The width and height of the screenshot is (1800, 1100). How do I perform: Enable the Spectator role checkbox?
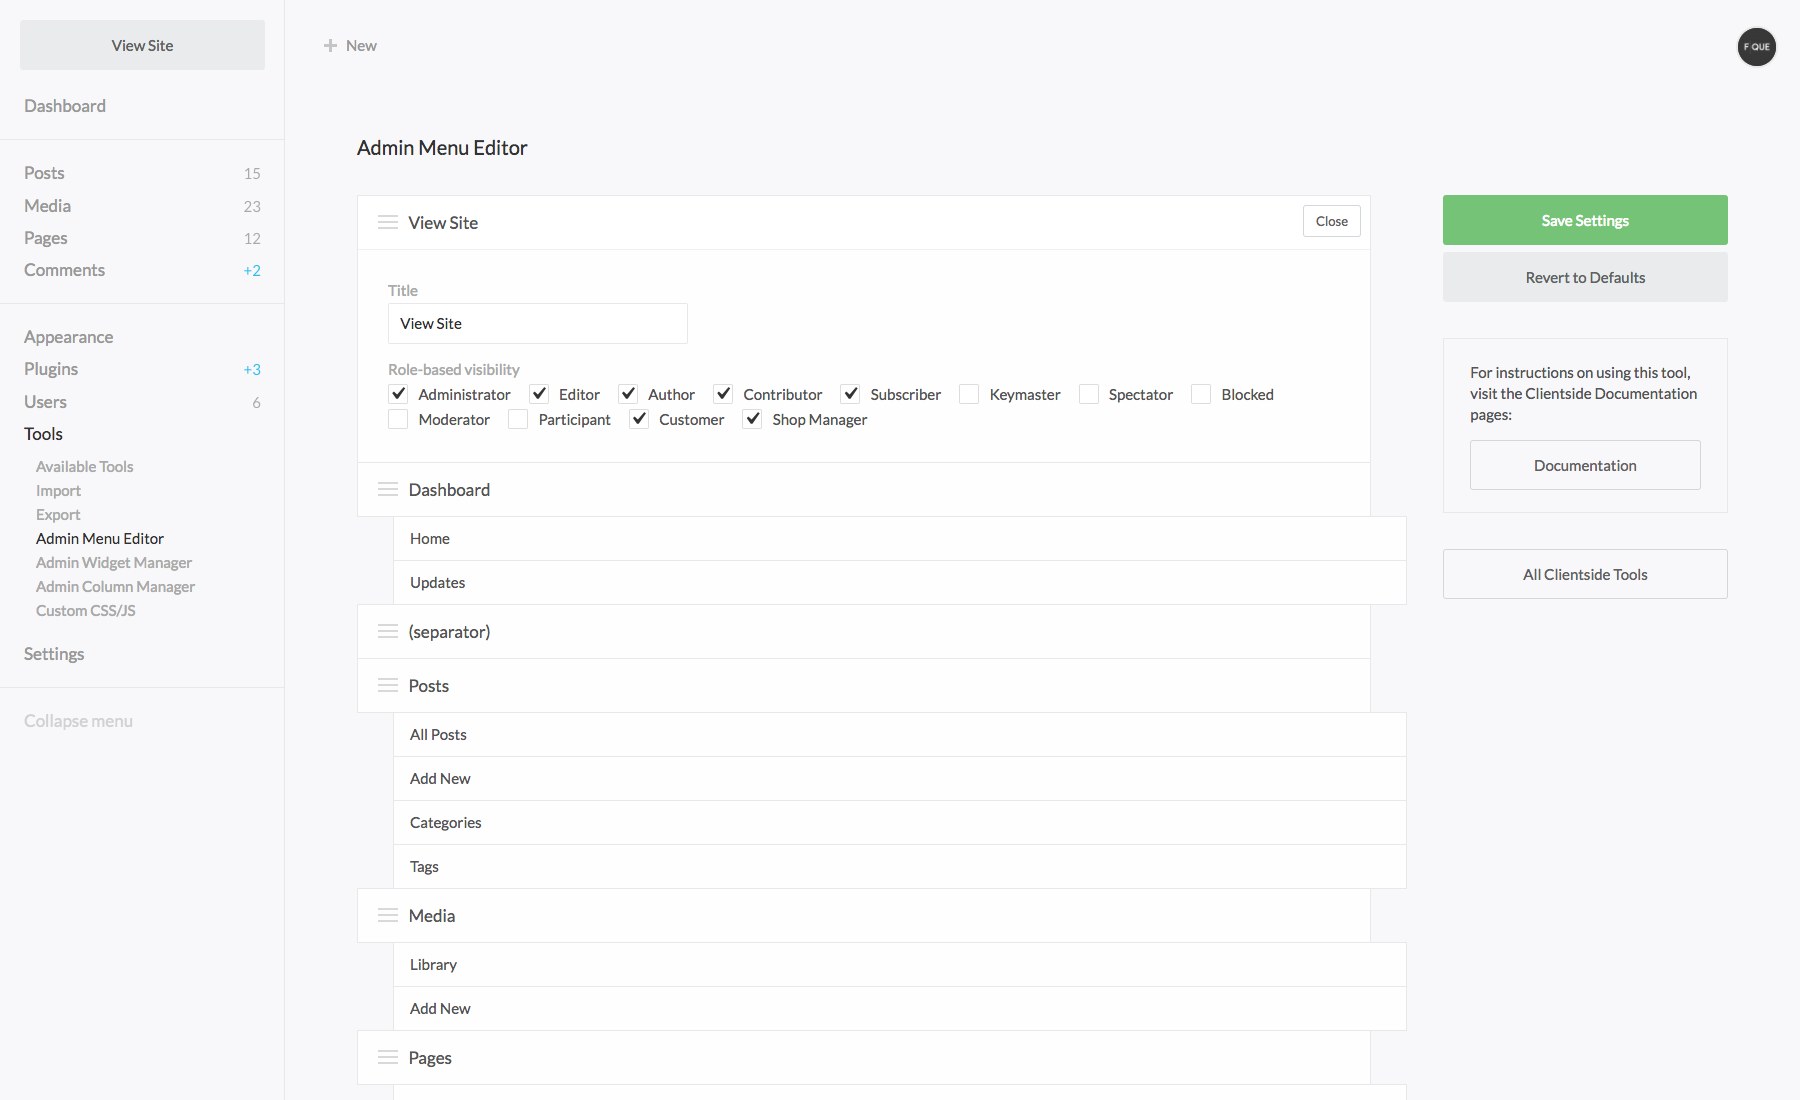(1089, 394)
